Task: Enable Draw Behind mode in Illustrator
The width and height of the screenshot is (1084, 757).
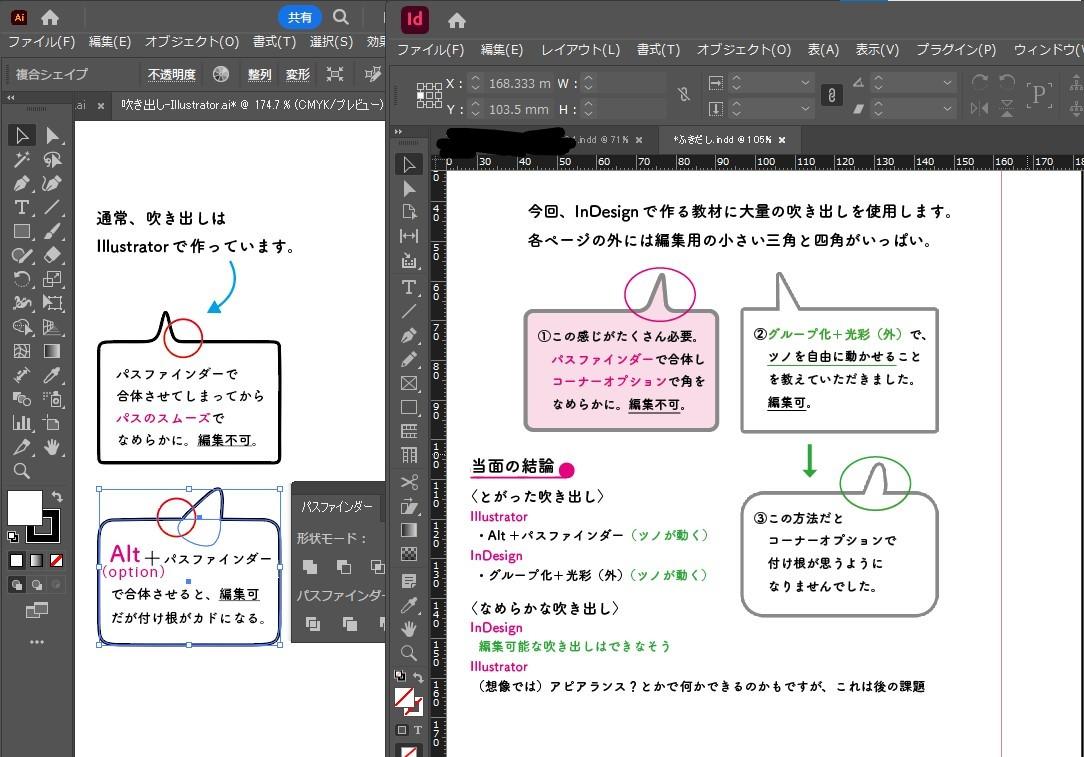Action: pyautogui.click(x=37, y=585)
